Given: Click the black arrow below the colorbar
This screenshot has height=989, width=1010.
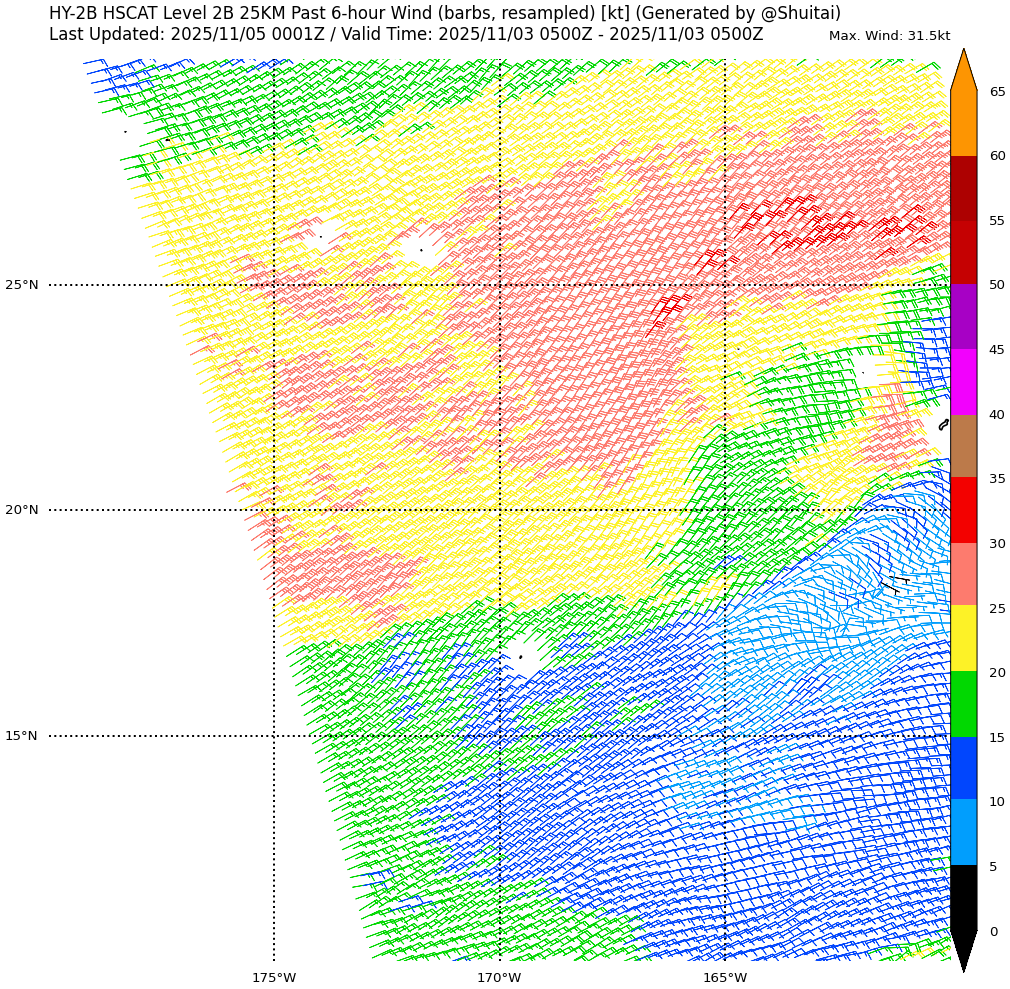Looking at the screenshot, I should click(963, 948).
